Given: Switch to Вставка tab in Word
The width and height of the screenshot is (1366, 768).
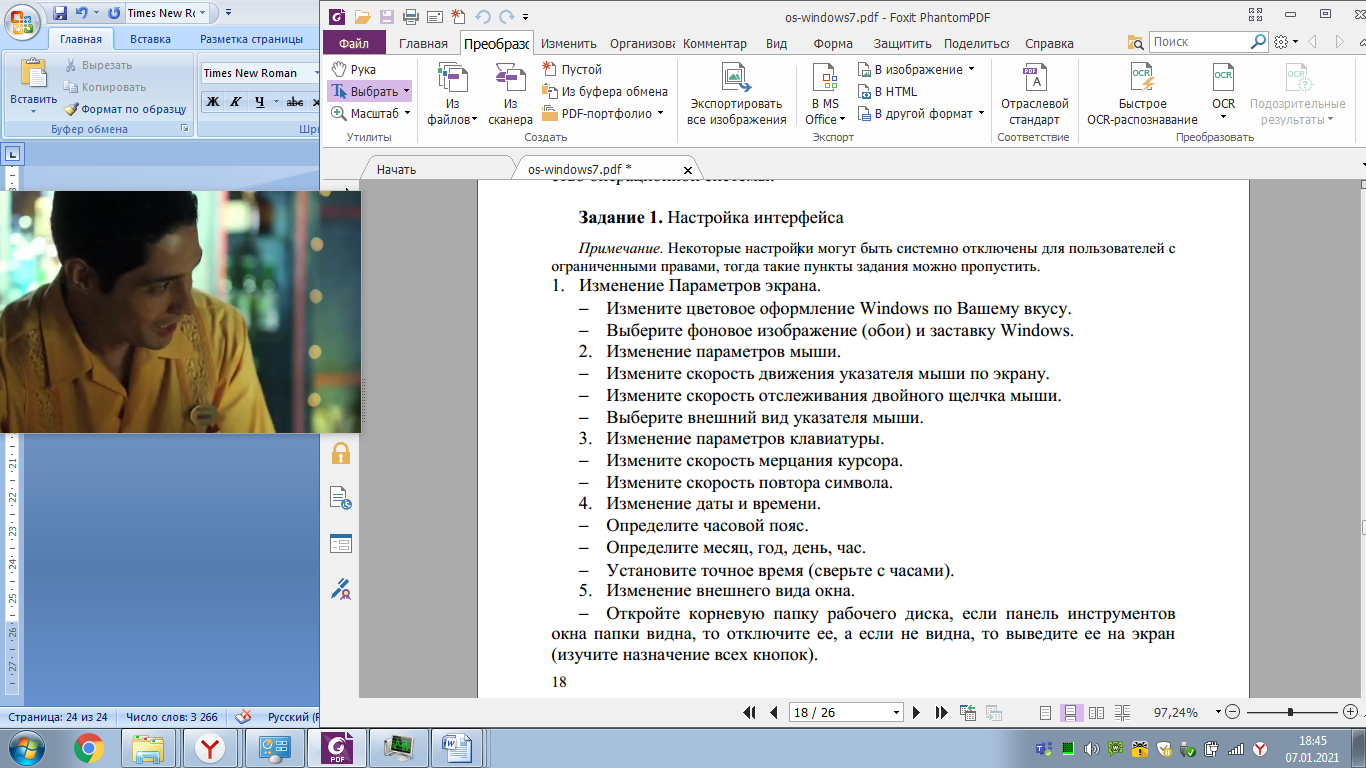Looking at the screenshot, I should (150, 39).
